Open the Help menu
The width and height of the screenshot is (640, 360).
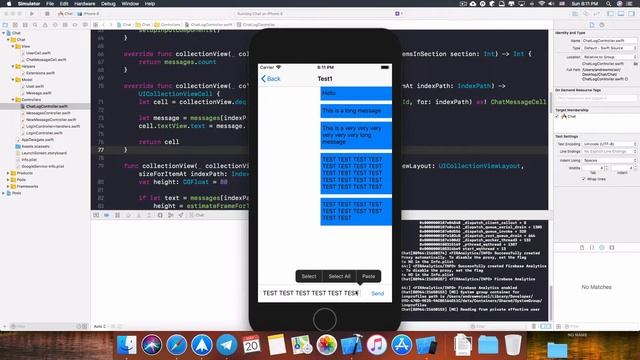click(x=150, y=4)
